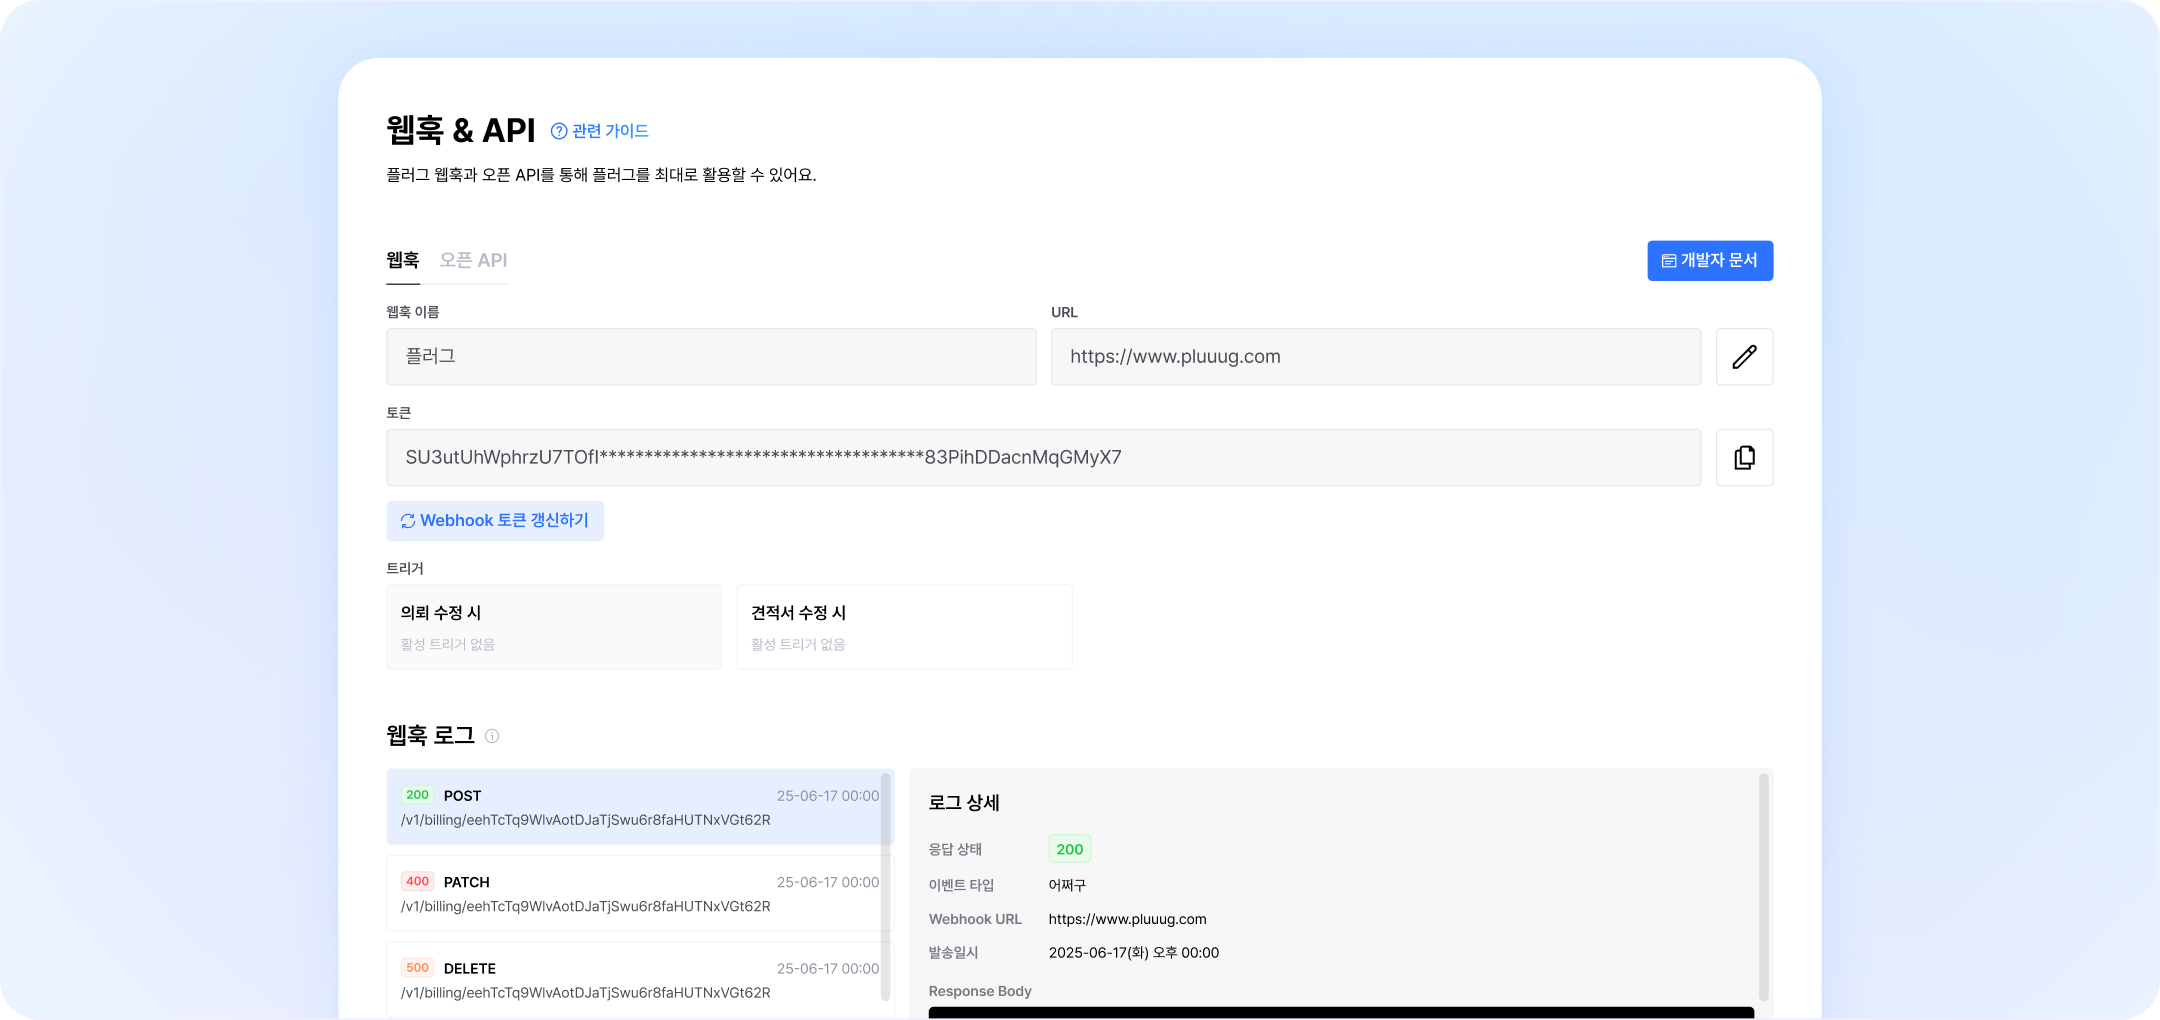Screen dimensions: 2160x1020
Task: Click the 웹훅 & API page heading
Action: 461,130
